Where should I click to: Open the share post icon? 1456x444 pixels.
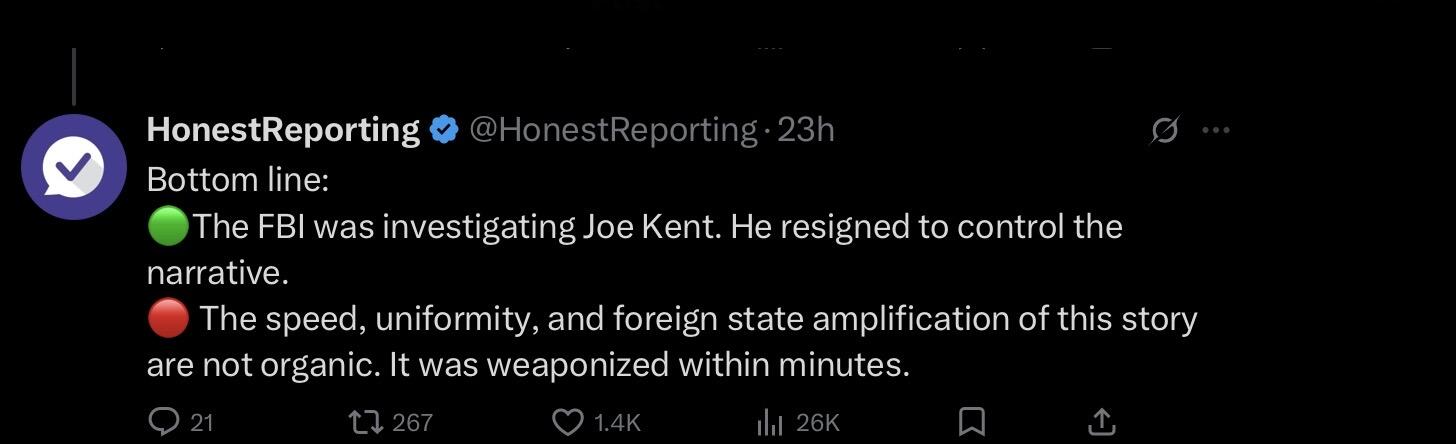tap(1101, 421)
